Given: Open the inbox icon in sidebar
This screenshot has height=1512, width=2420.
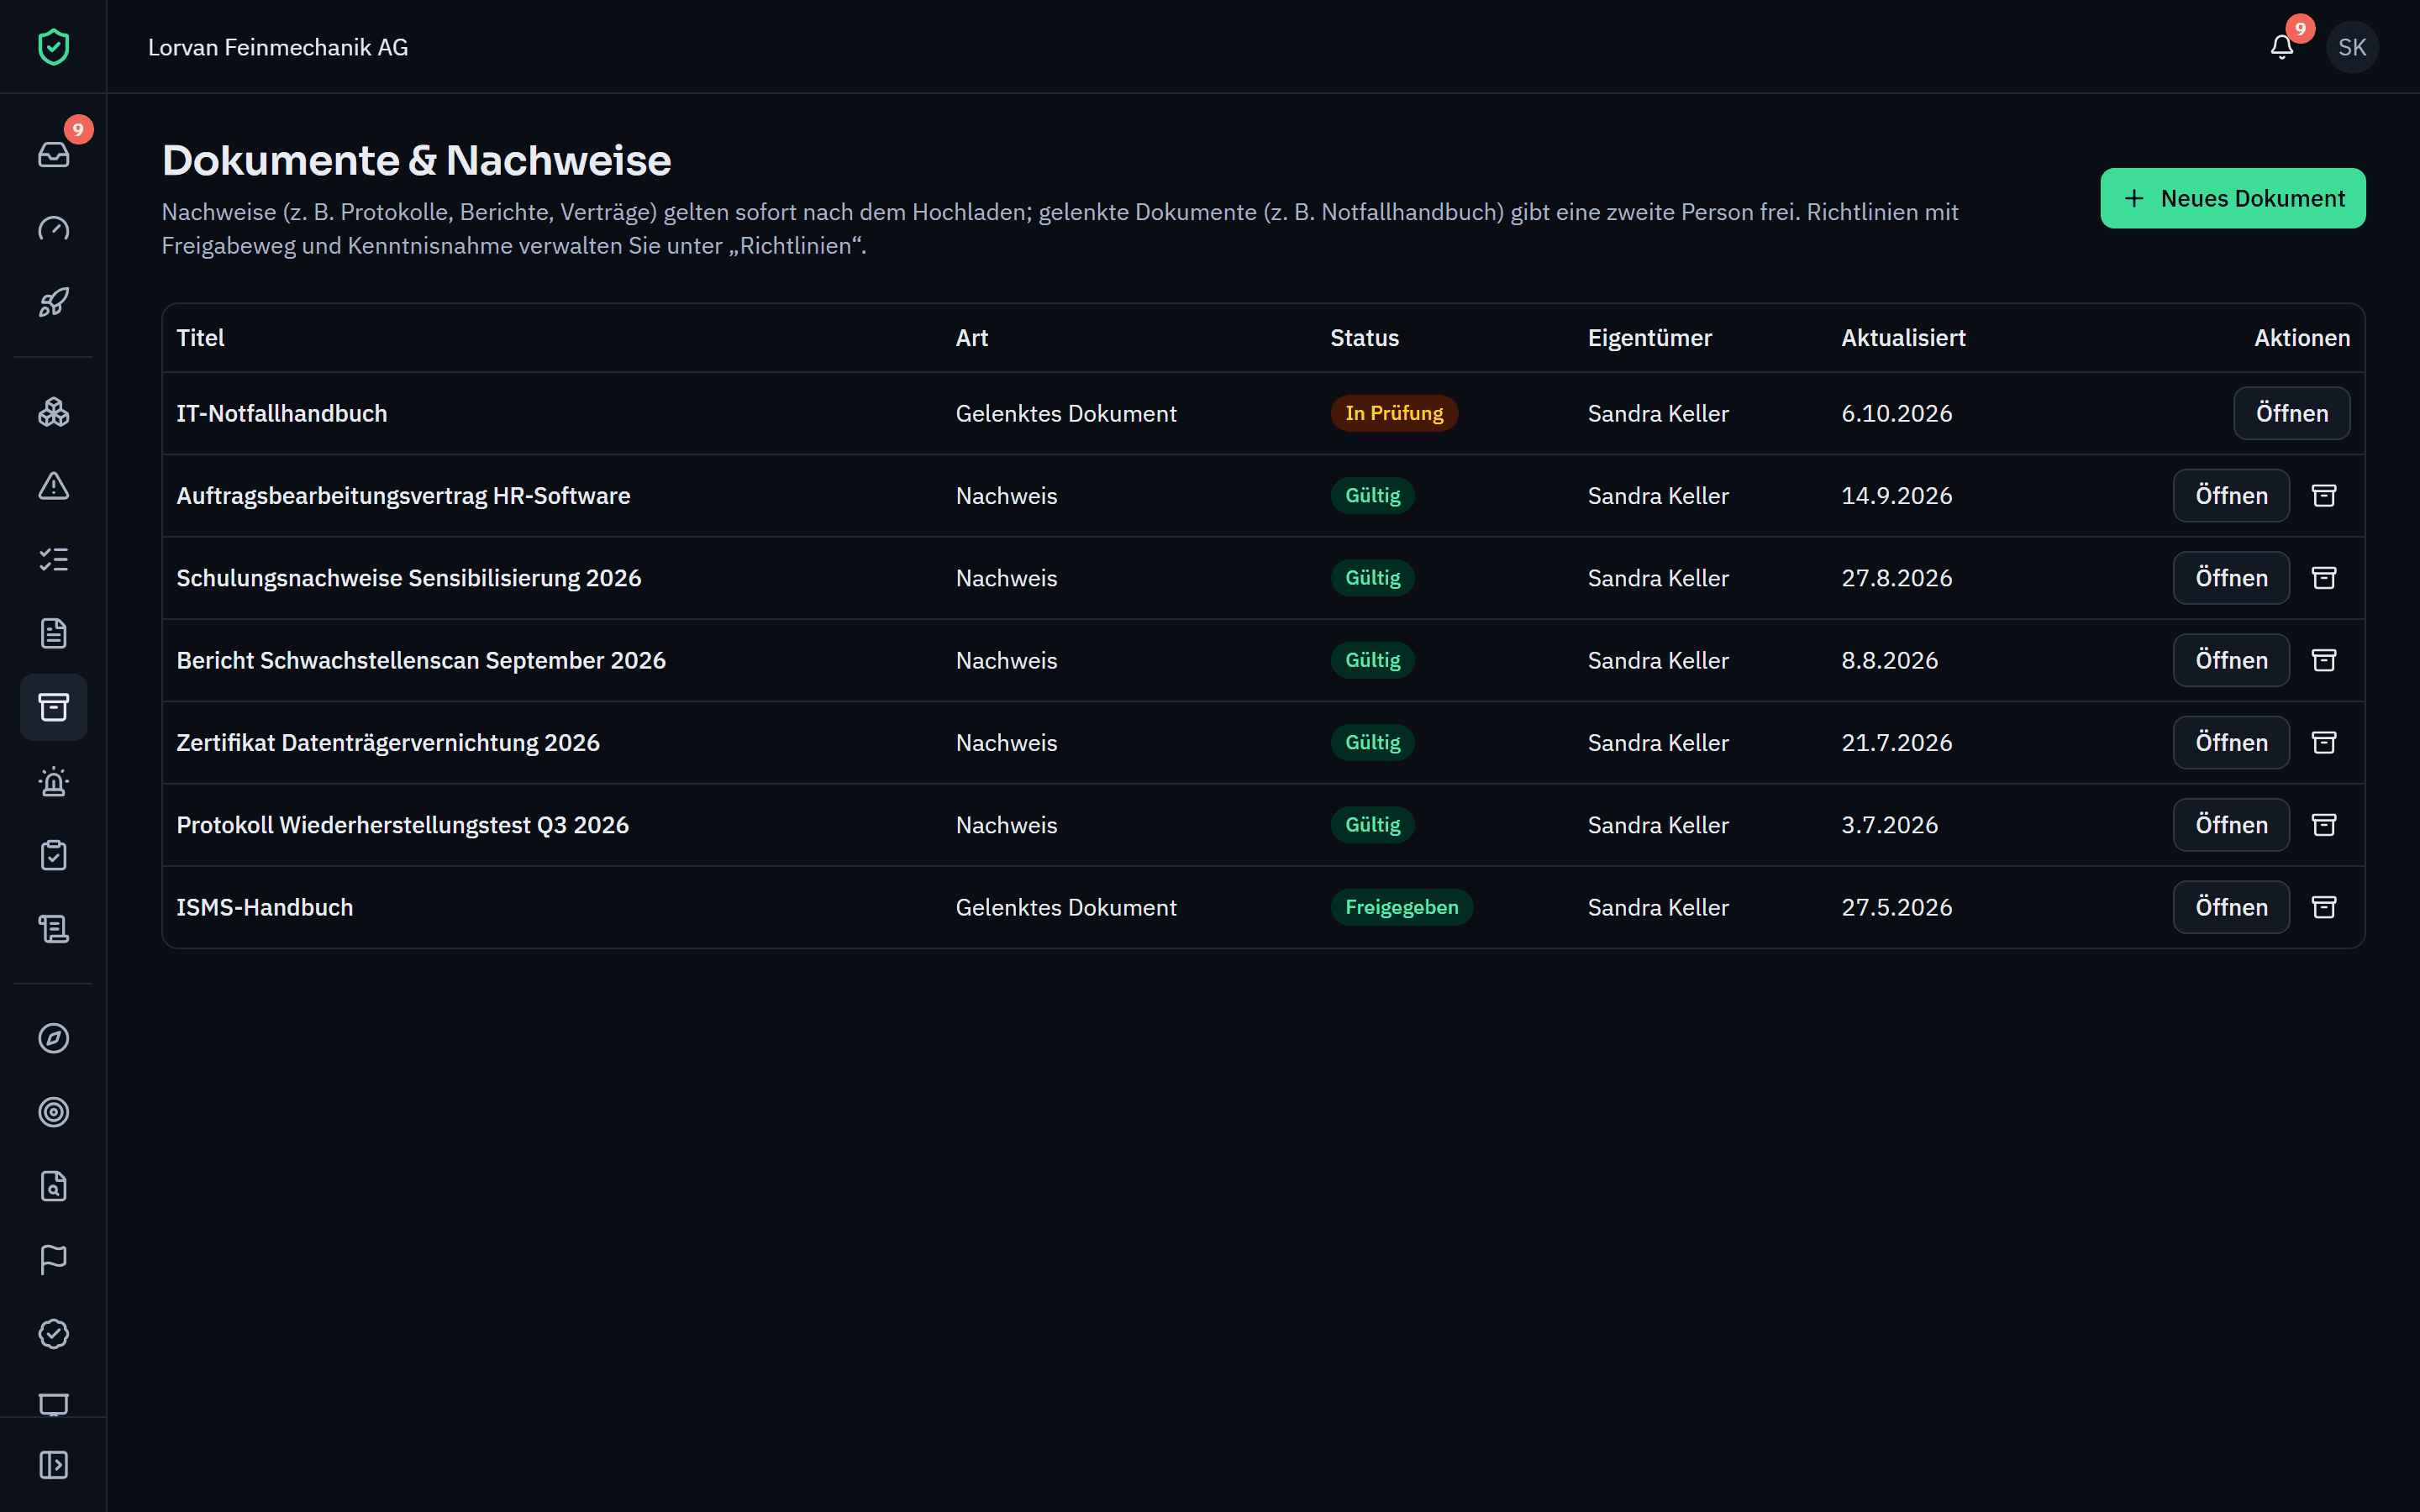Looking at the screenshot, I should 53,154.
